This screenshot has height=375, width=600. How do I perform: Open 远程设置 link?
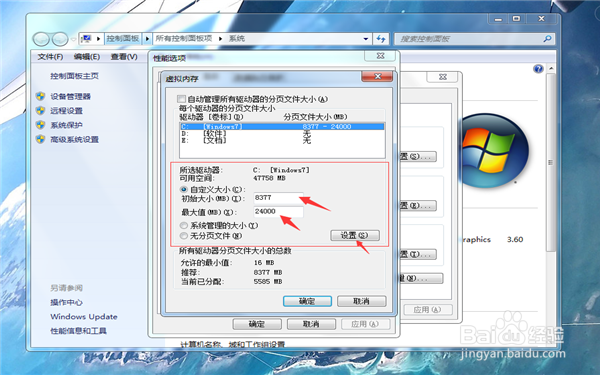coord(66,111)
